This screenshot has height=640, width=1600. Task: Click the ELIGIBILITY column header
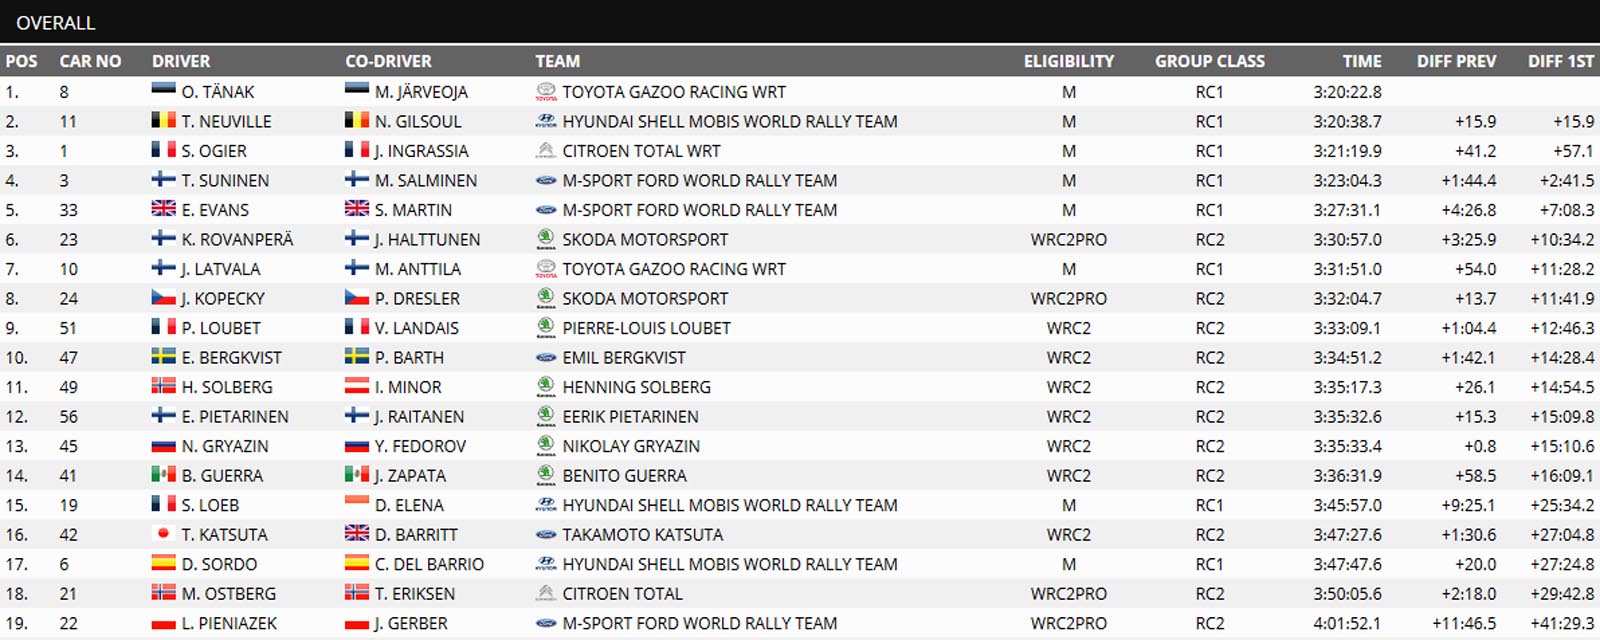click(1069, 61)
